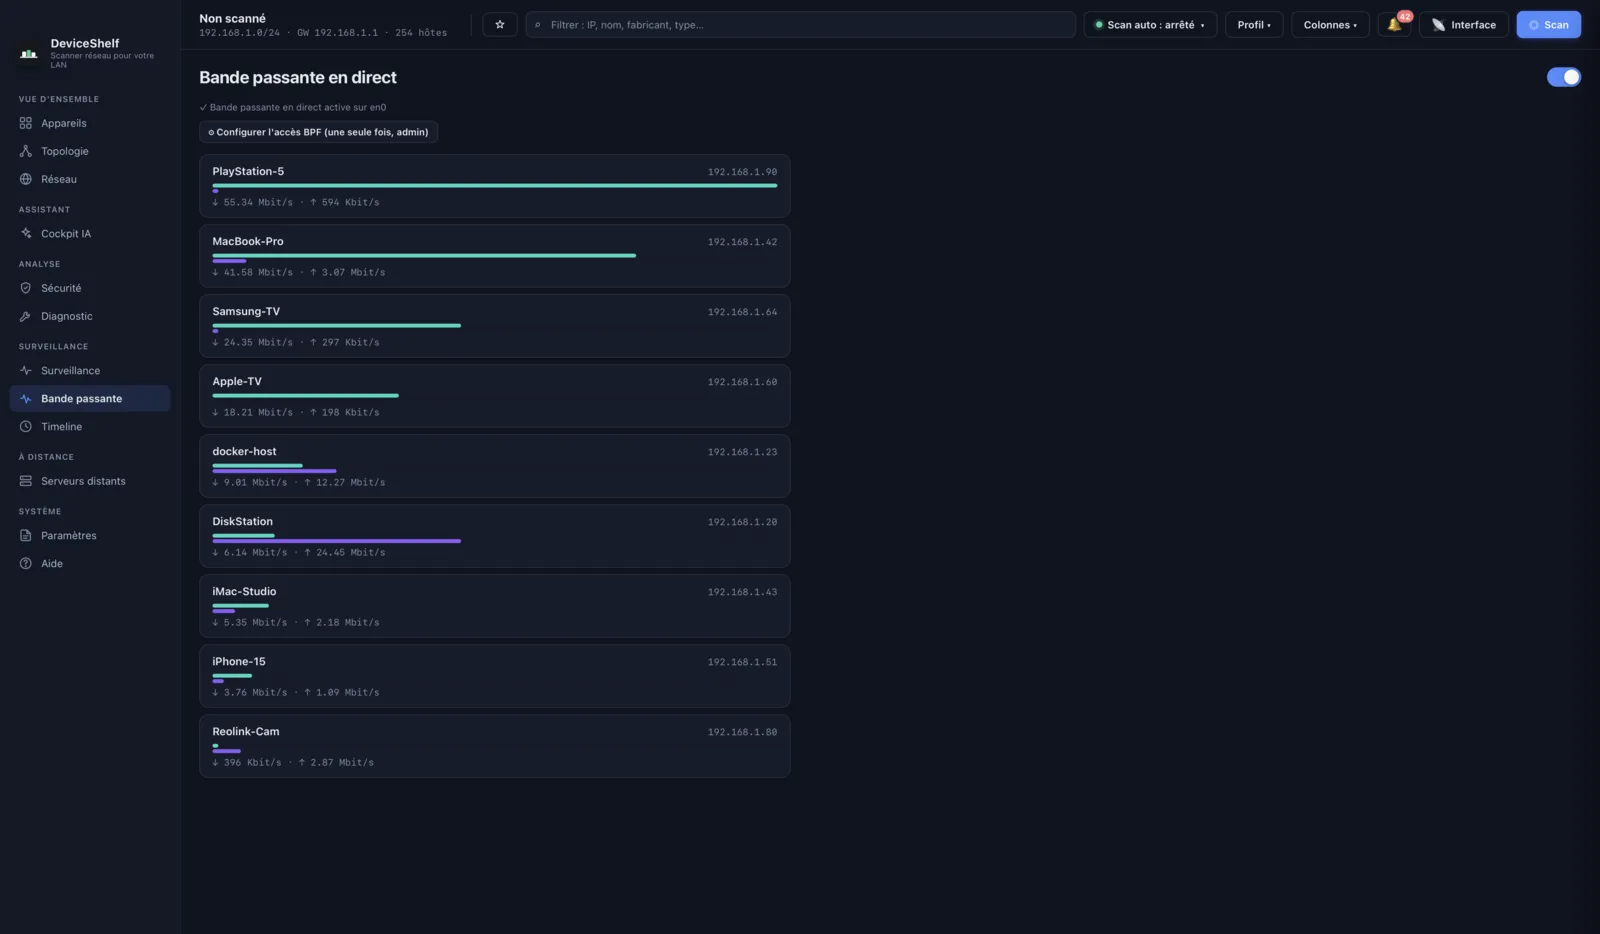This screenshot has width=1600, height=934.
Task: Click the Non scanné status title
Action: (x=232, y=18)
